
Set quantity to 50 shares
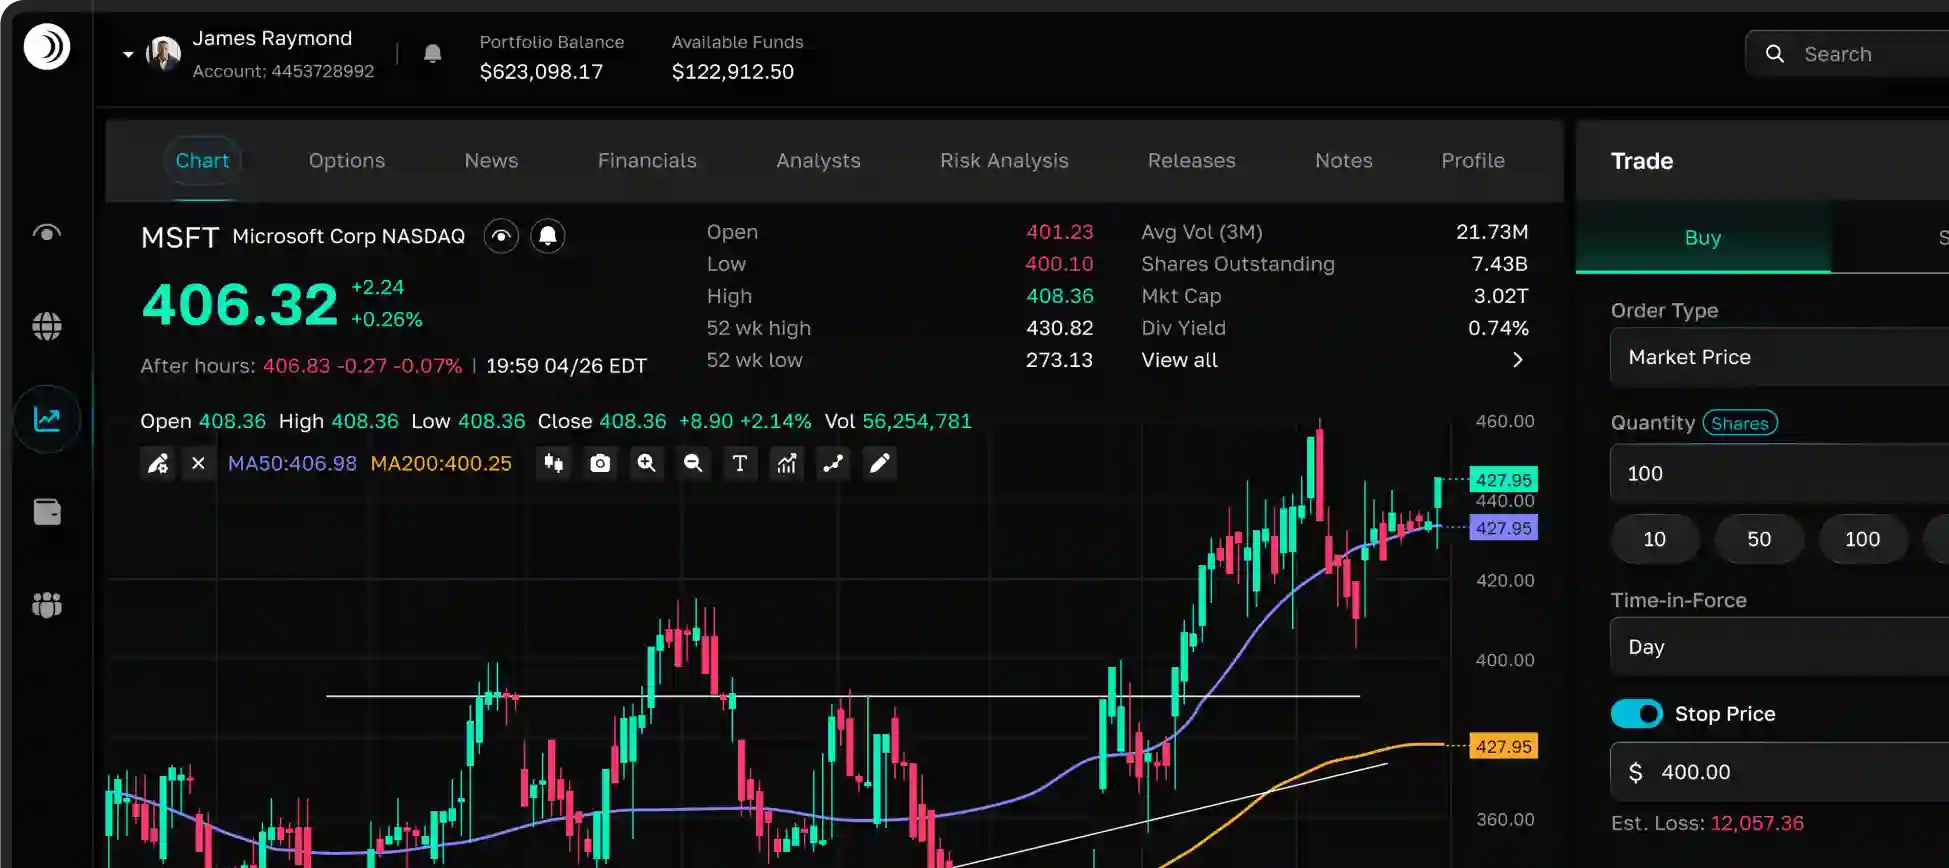tap(1759, 539)
